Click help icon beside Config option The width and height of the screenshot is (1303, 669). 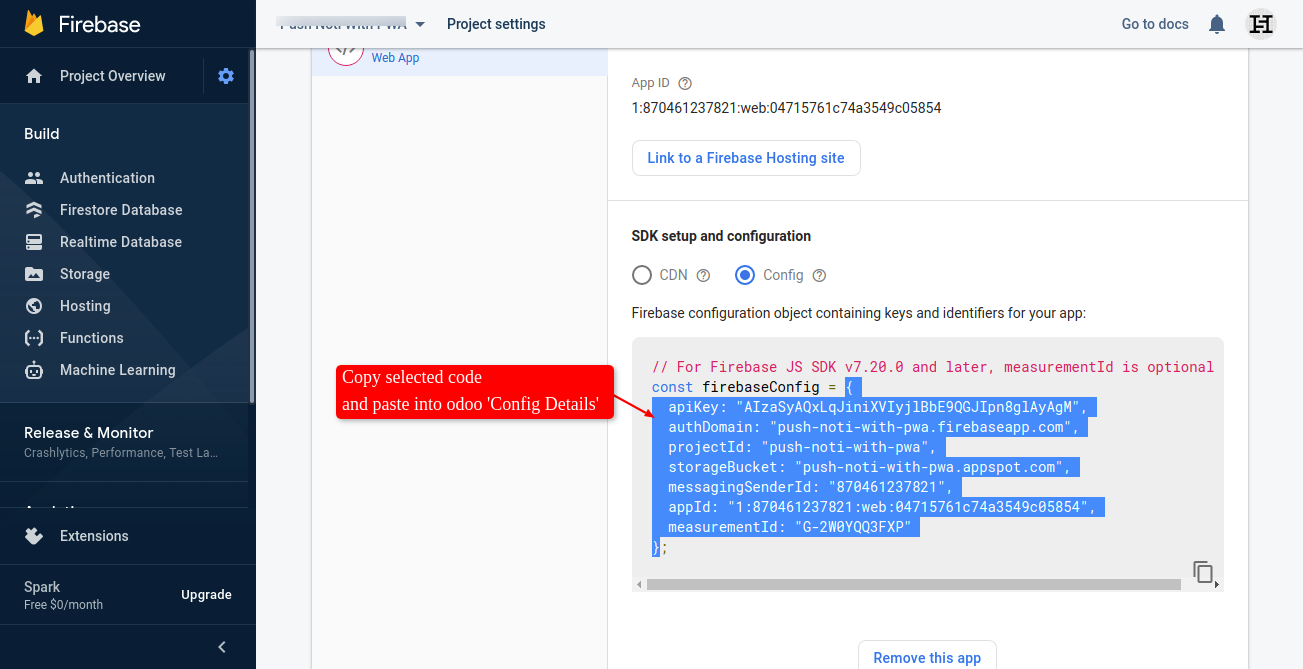pos(819,276)
